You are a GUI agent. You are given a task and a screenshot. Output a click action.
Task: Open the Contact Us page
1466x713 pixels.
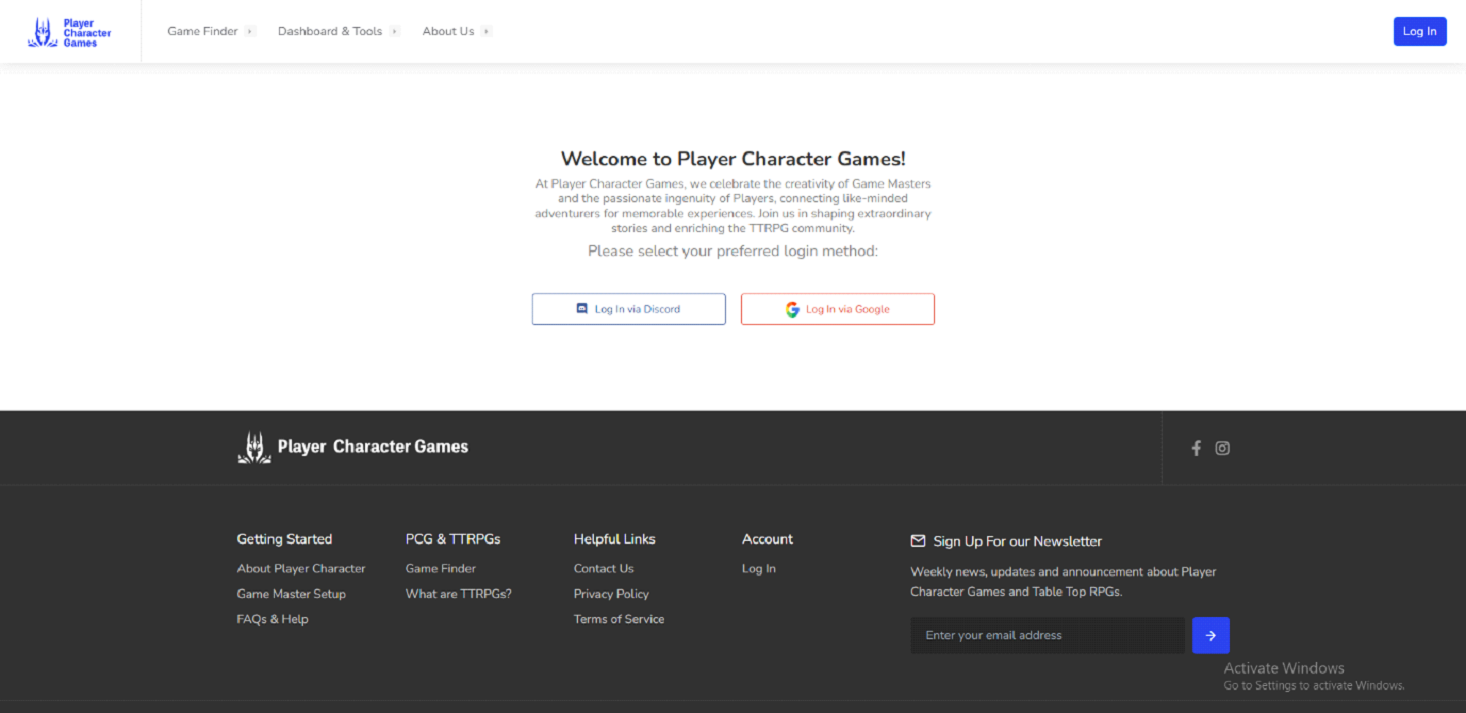click(603, 568)
